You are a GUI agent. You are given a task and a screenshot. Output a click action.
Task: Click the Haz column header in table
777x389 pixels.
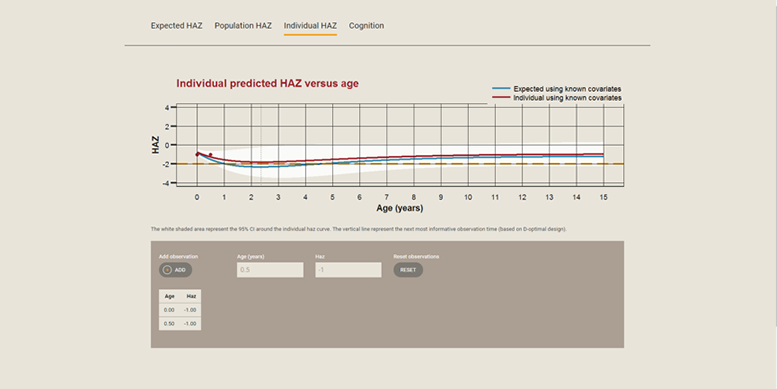point(191,296)
